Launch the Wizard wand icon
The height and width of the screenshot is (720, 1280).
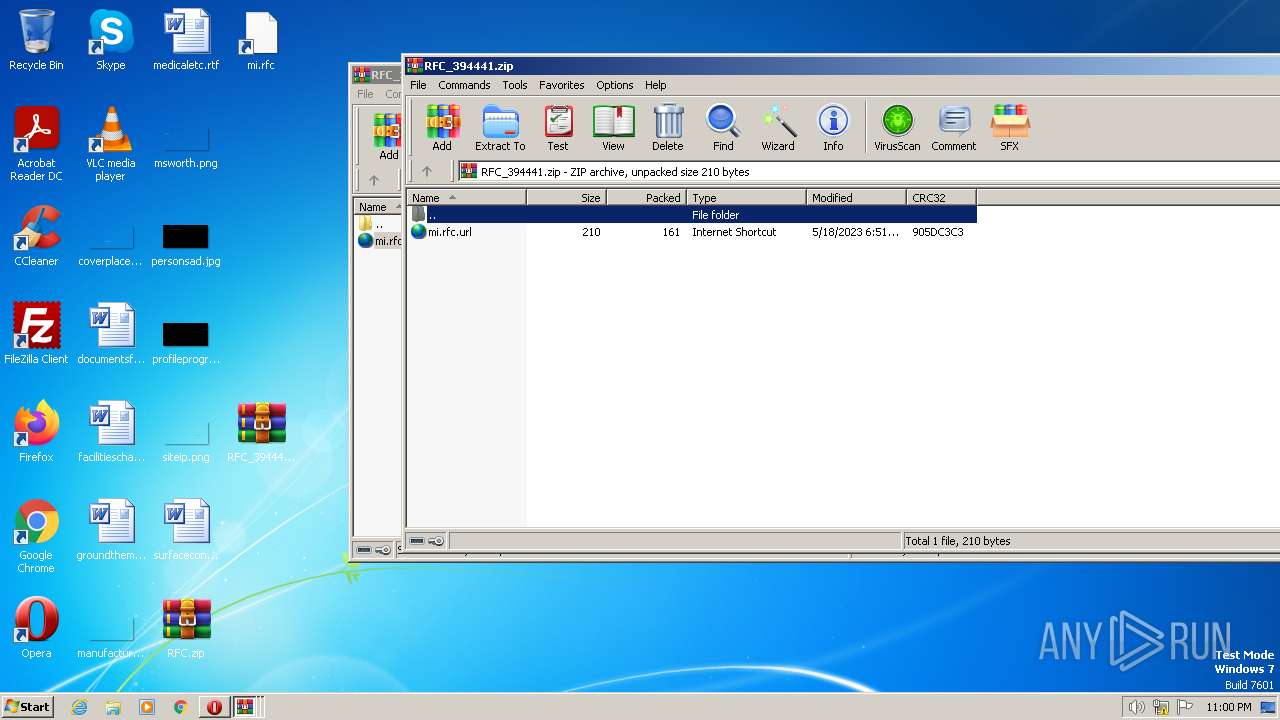coord(778,128)
